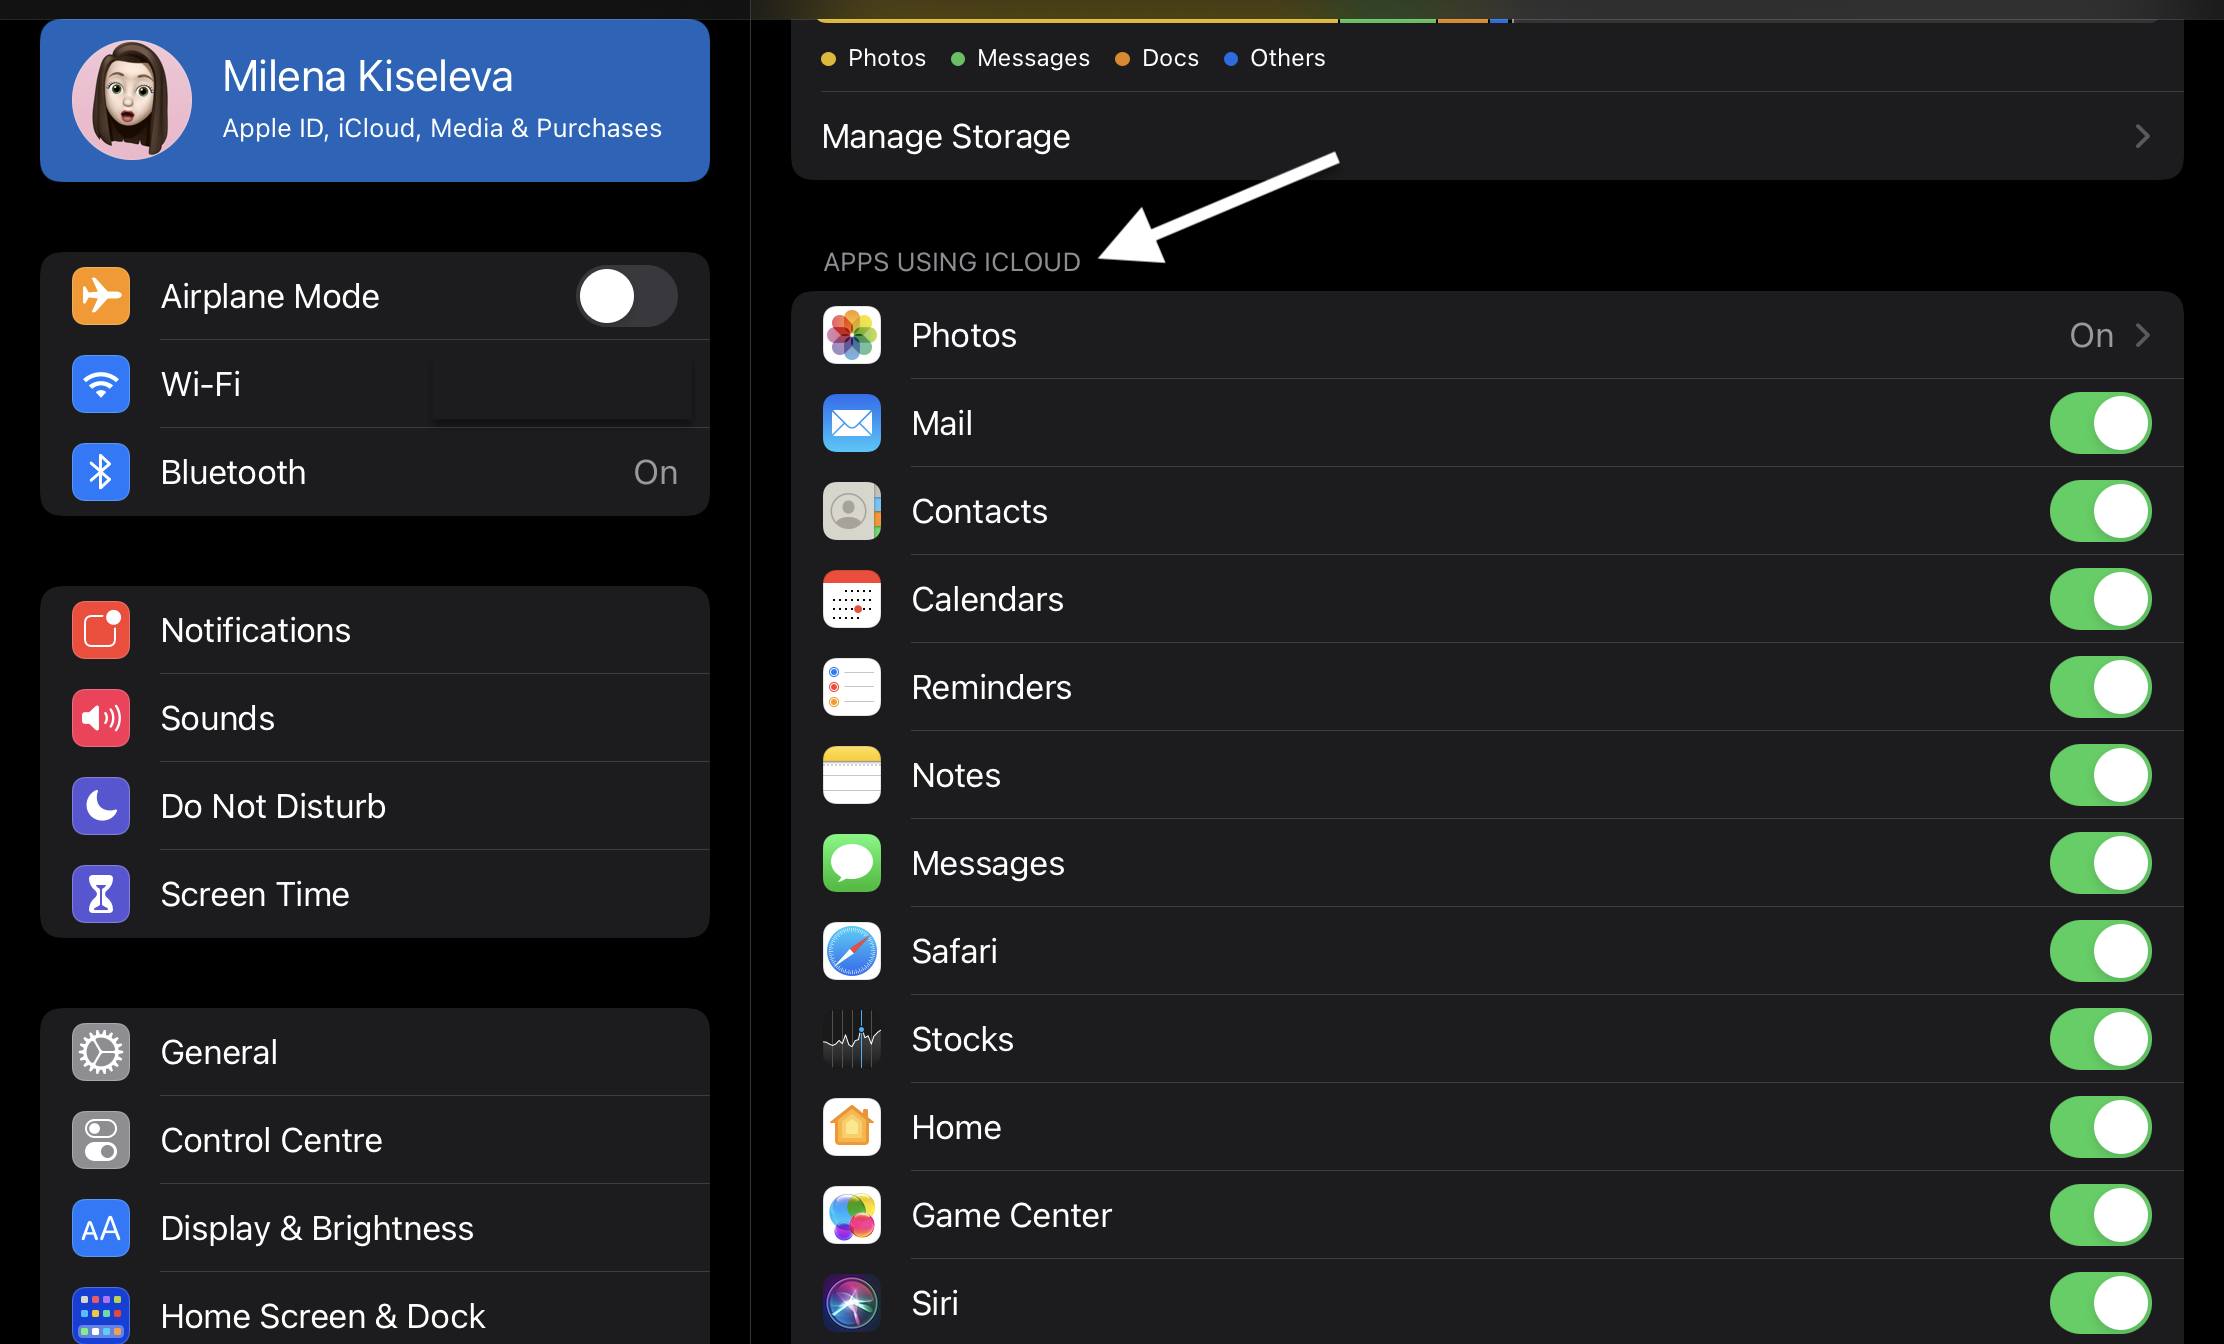Open Bluetooth settings
The width and height of the screenshot is (2224, 1344).
tap(375, 472)
